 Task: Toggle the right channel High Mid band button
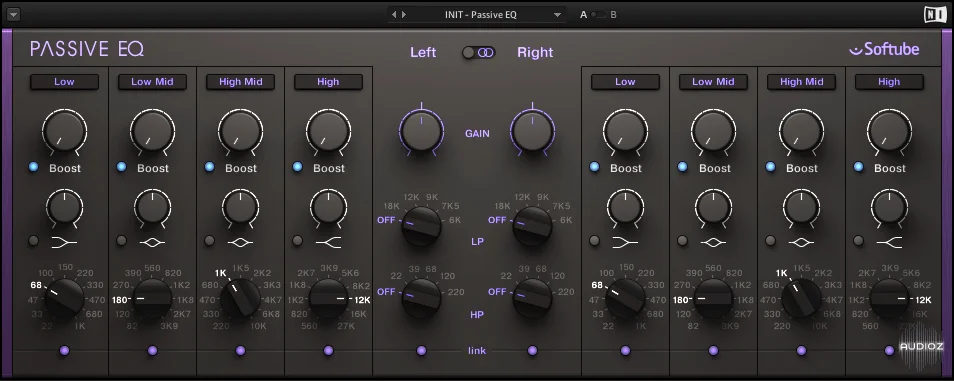(x=801, y=82)
